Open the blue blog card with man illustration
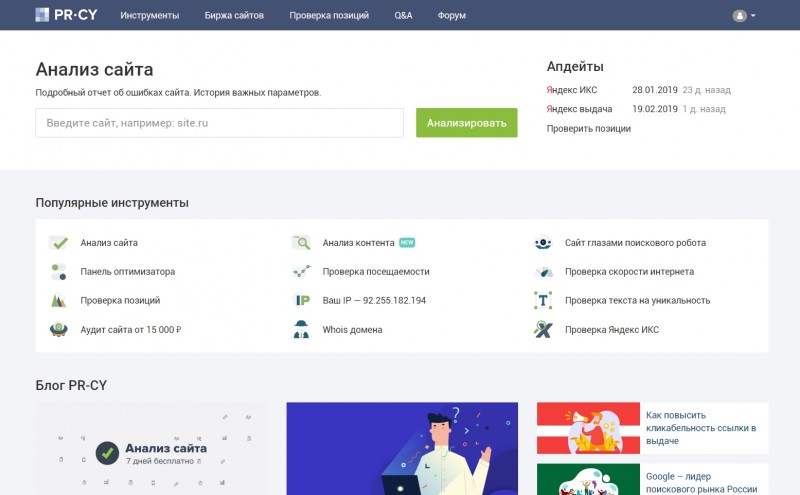 pyautogui.click(x=402, y=449)
